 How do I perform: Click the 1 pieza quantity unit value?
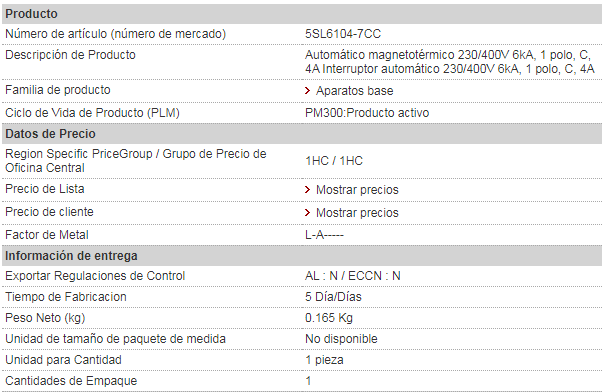pos(324,360)
